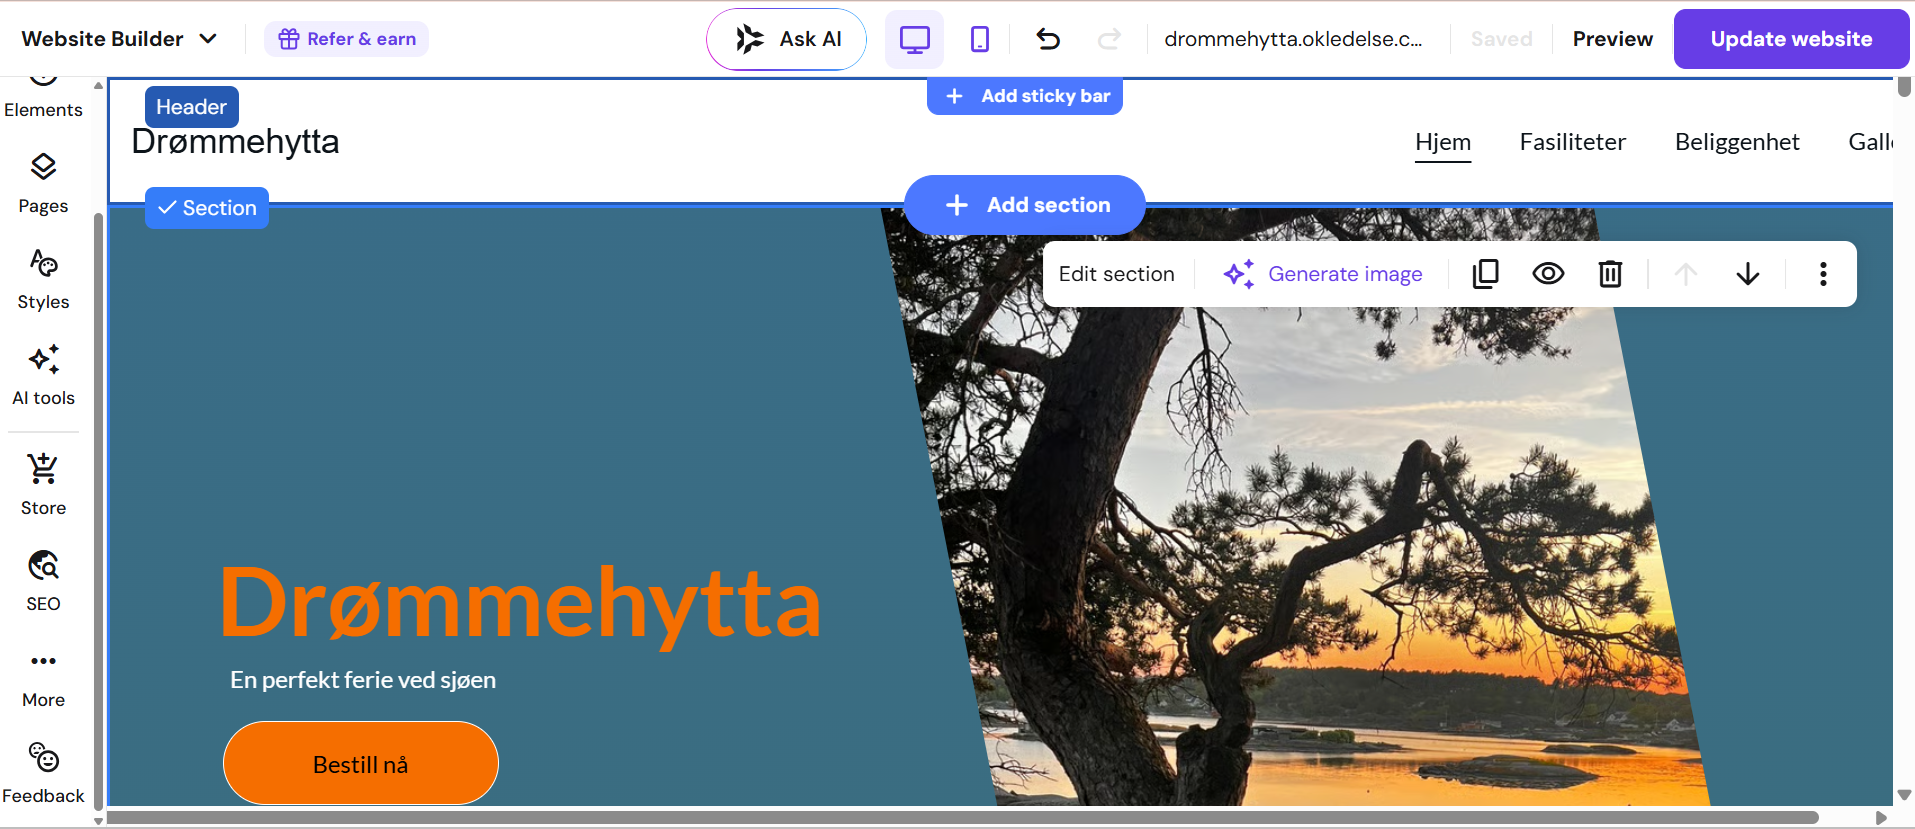Open the Styles panel

point(43,280)
